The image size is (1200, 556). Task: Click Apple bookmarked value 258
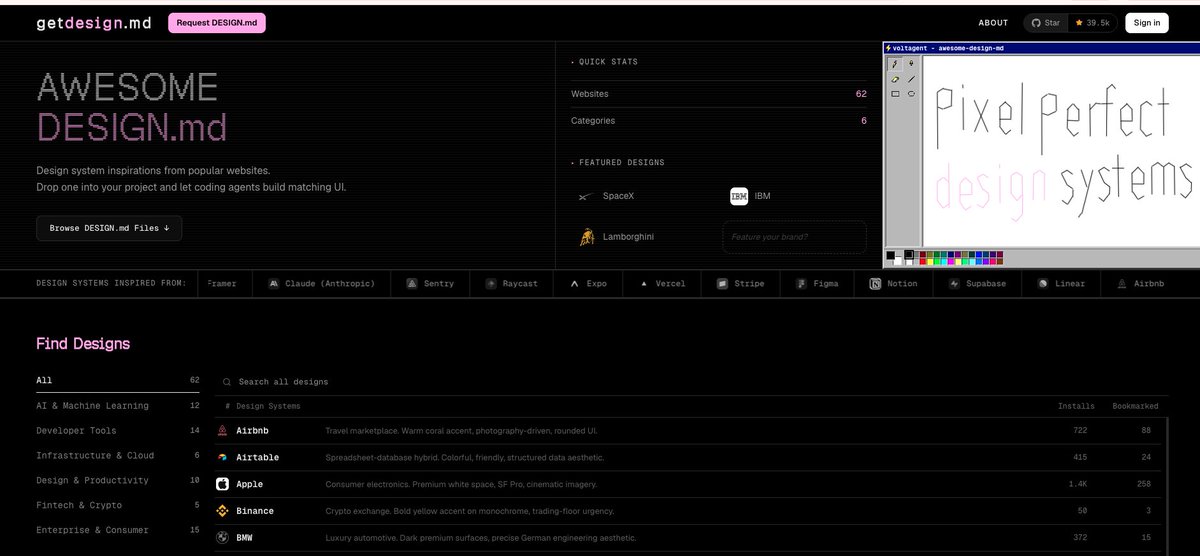1144,484
